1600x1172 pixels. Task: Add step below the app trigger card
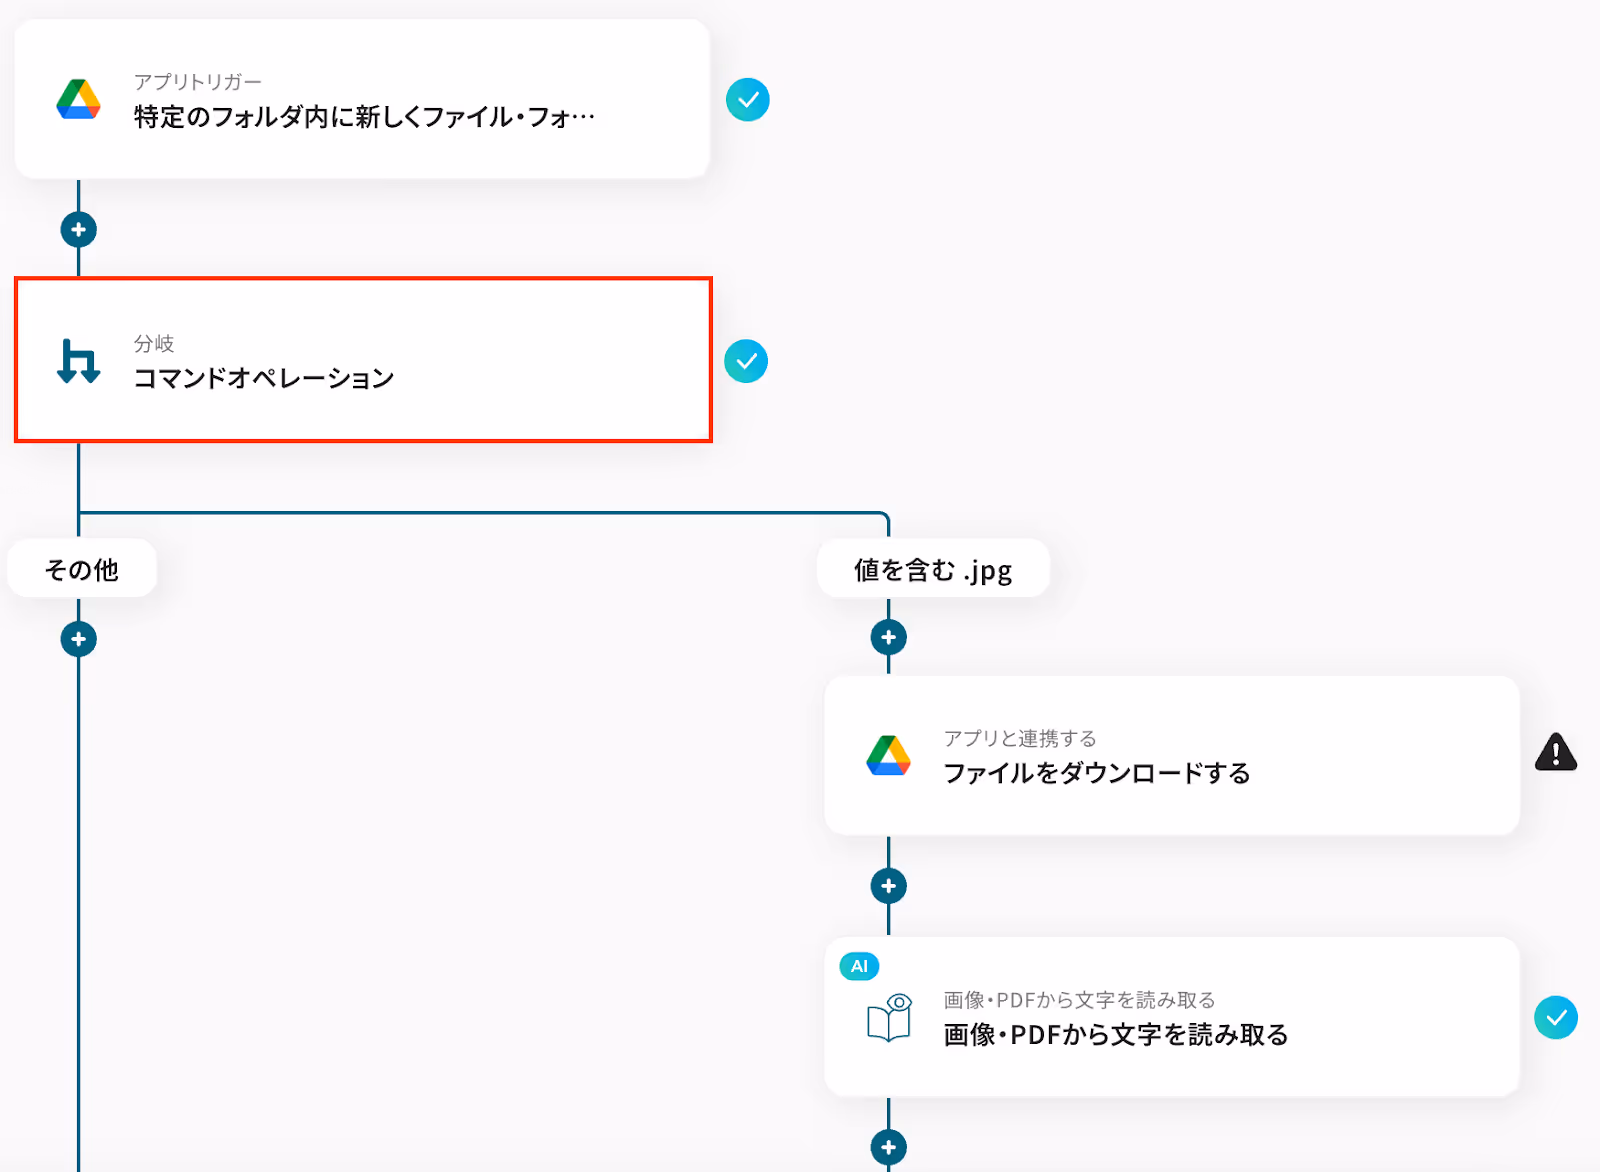click(79, 229)
